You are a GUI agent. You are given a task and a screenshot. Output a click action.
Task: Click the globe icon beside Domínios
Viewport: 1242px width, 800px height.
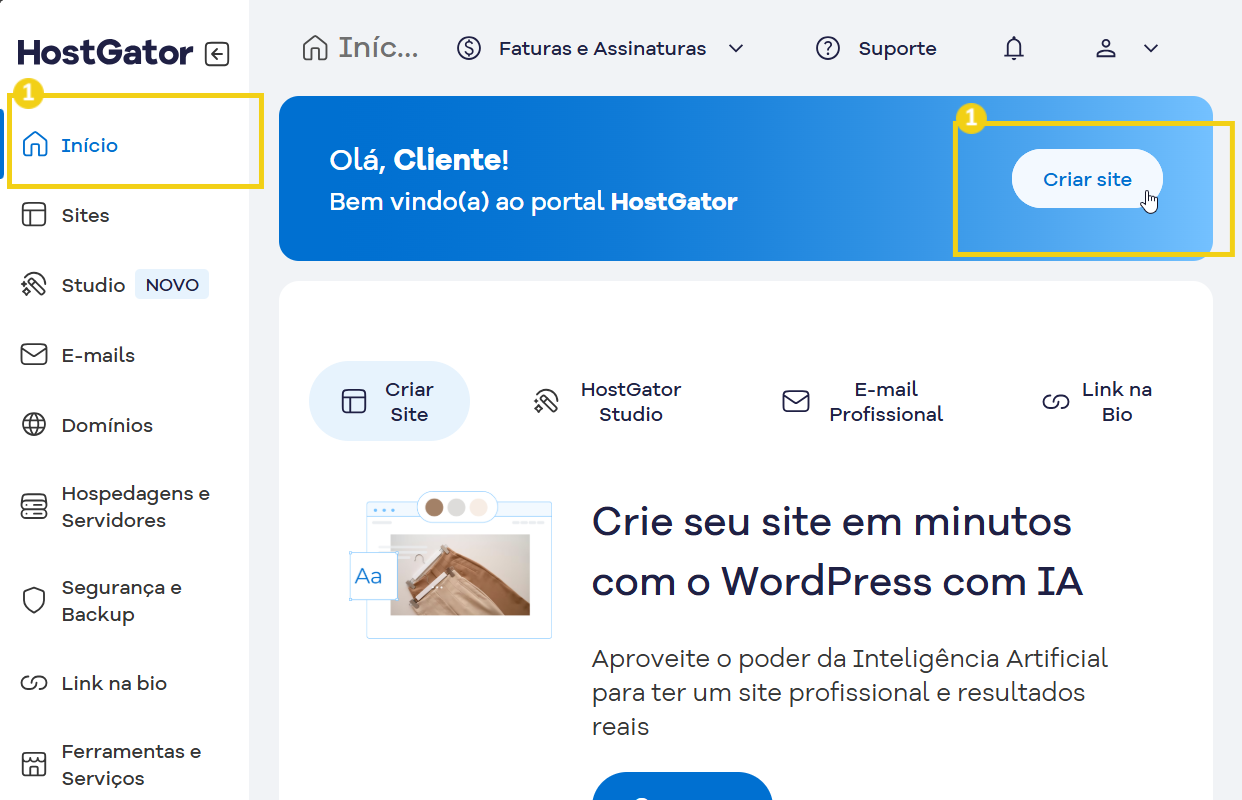[34, 425]
